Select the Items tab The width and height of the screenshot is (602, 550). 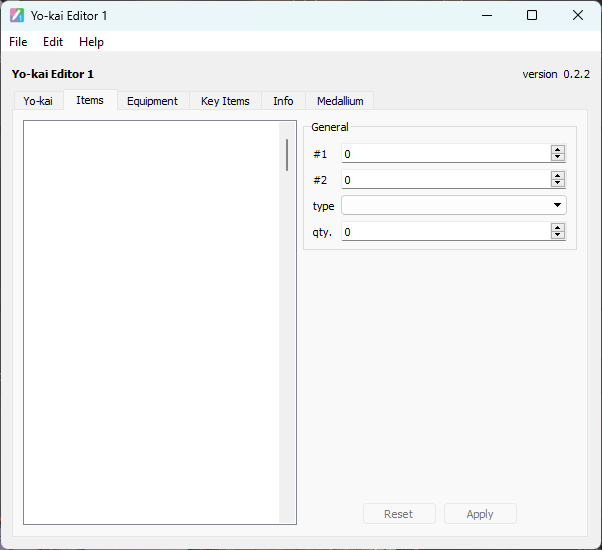tap(90, 100)
